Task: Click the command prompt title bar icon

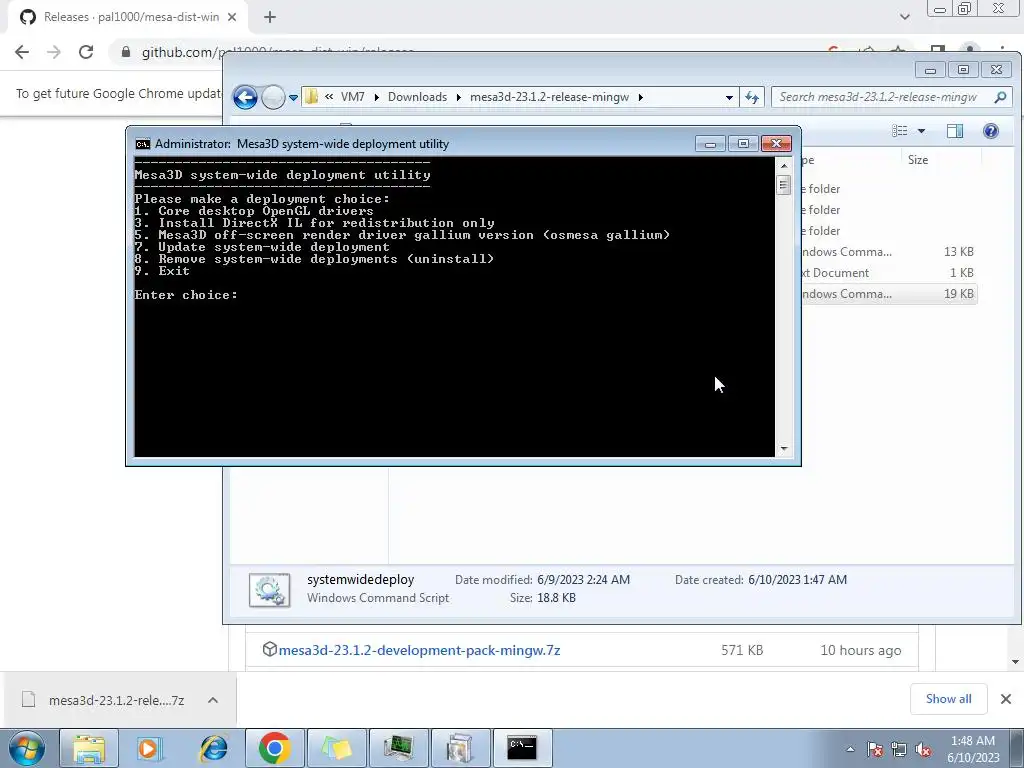Action: [142, 144]
